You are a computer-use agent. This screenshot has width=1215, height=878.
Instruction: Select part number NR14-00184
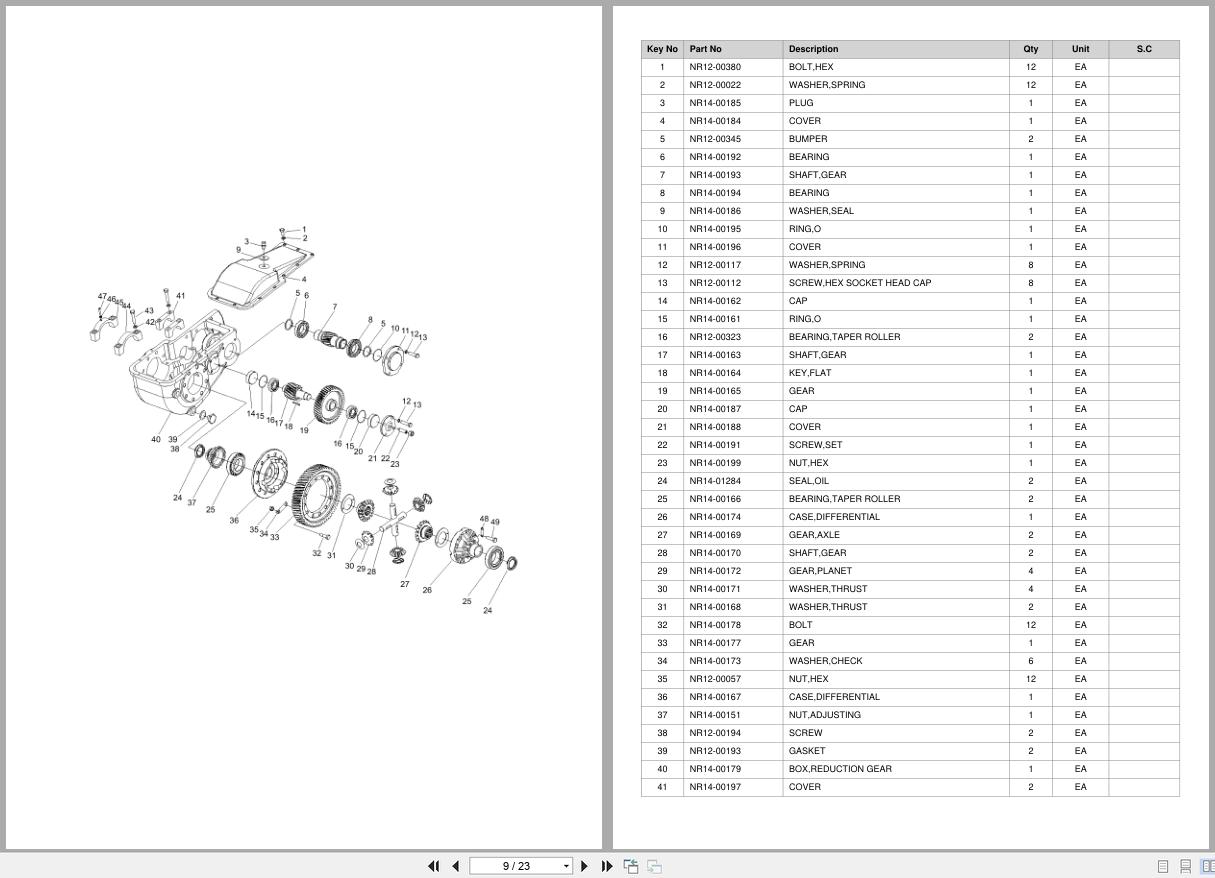(x=715, y=121)
